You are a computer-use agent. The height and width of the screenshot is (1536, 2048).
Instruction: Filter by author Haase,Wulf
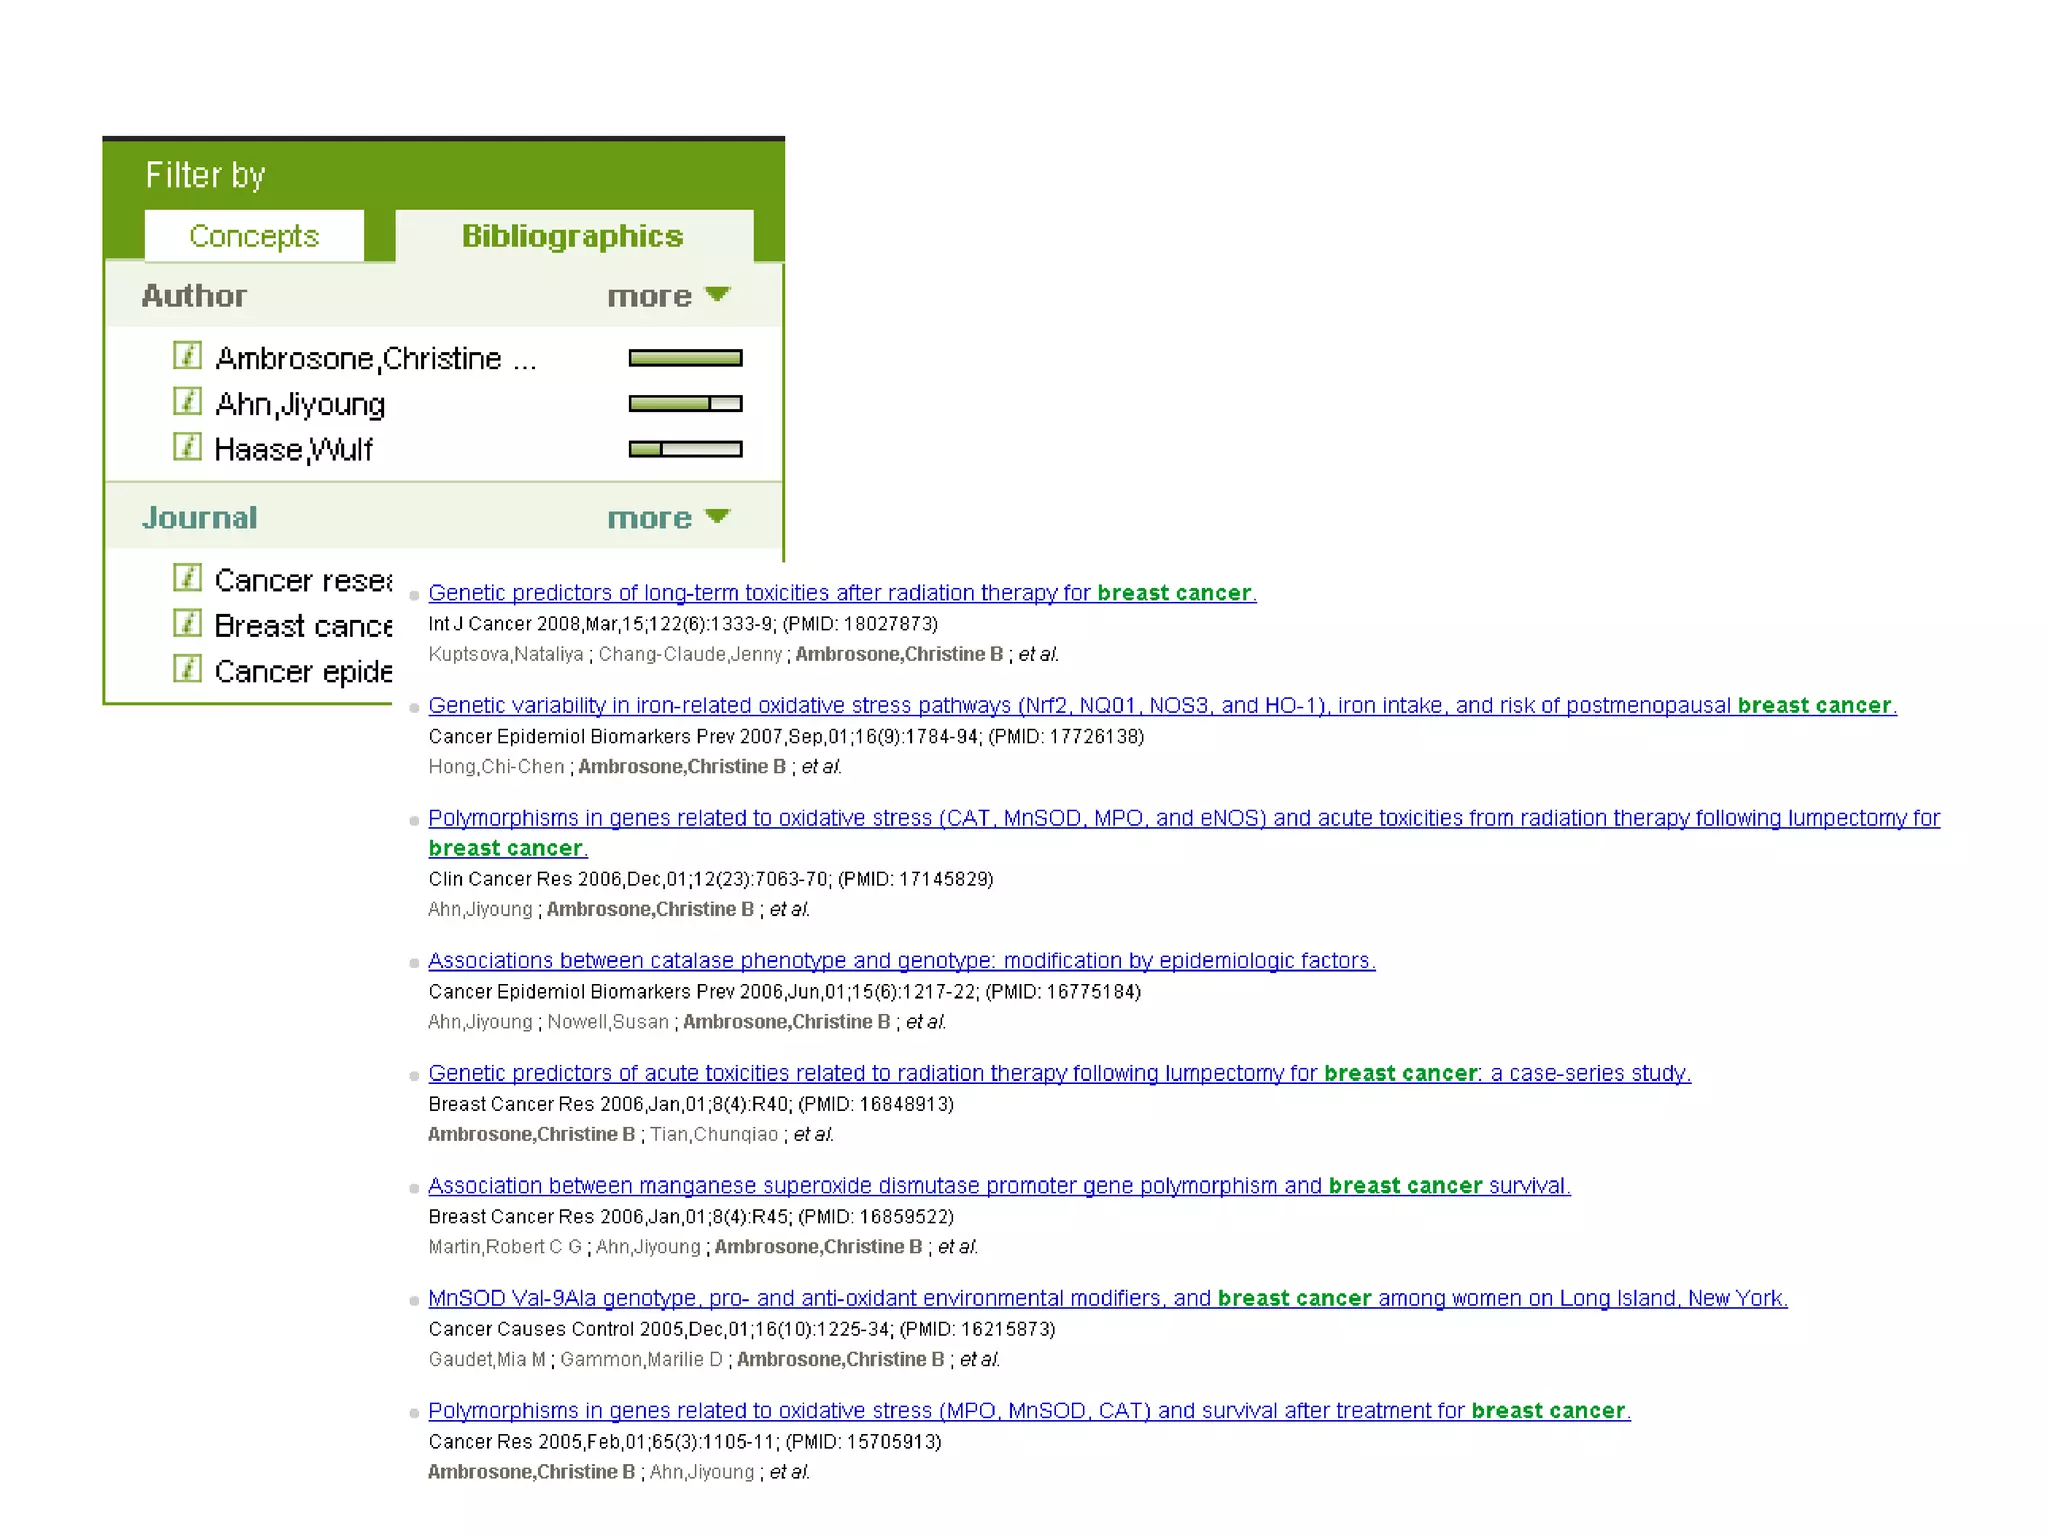pyautogui.click(x=293, y=449)
